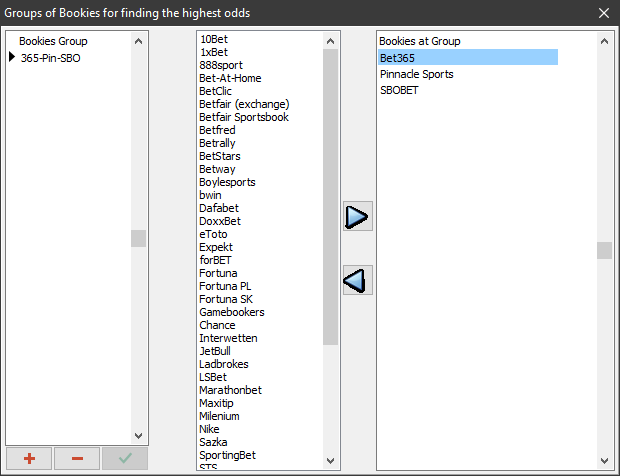The height and width of the screenshot is (476, 620).
Task: Select Nike bookmaker
Action: point(209,429)
